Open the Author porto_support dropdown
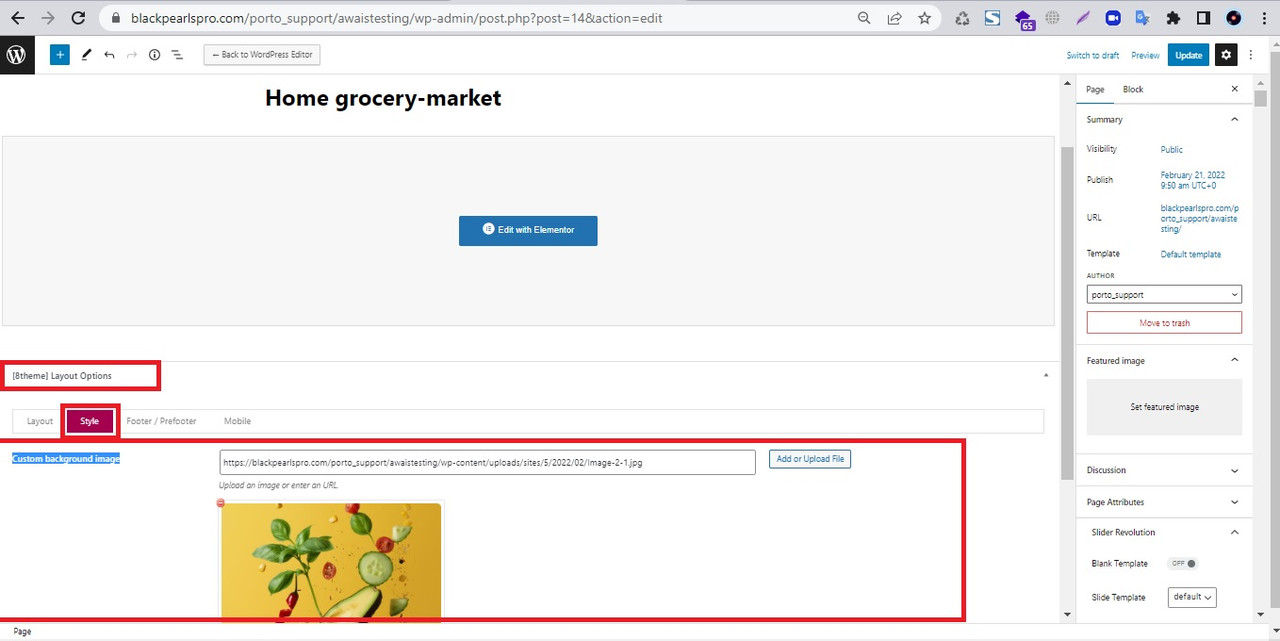 [1164, 295]
